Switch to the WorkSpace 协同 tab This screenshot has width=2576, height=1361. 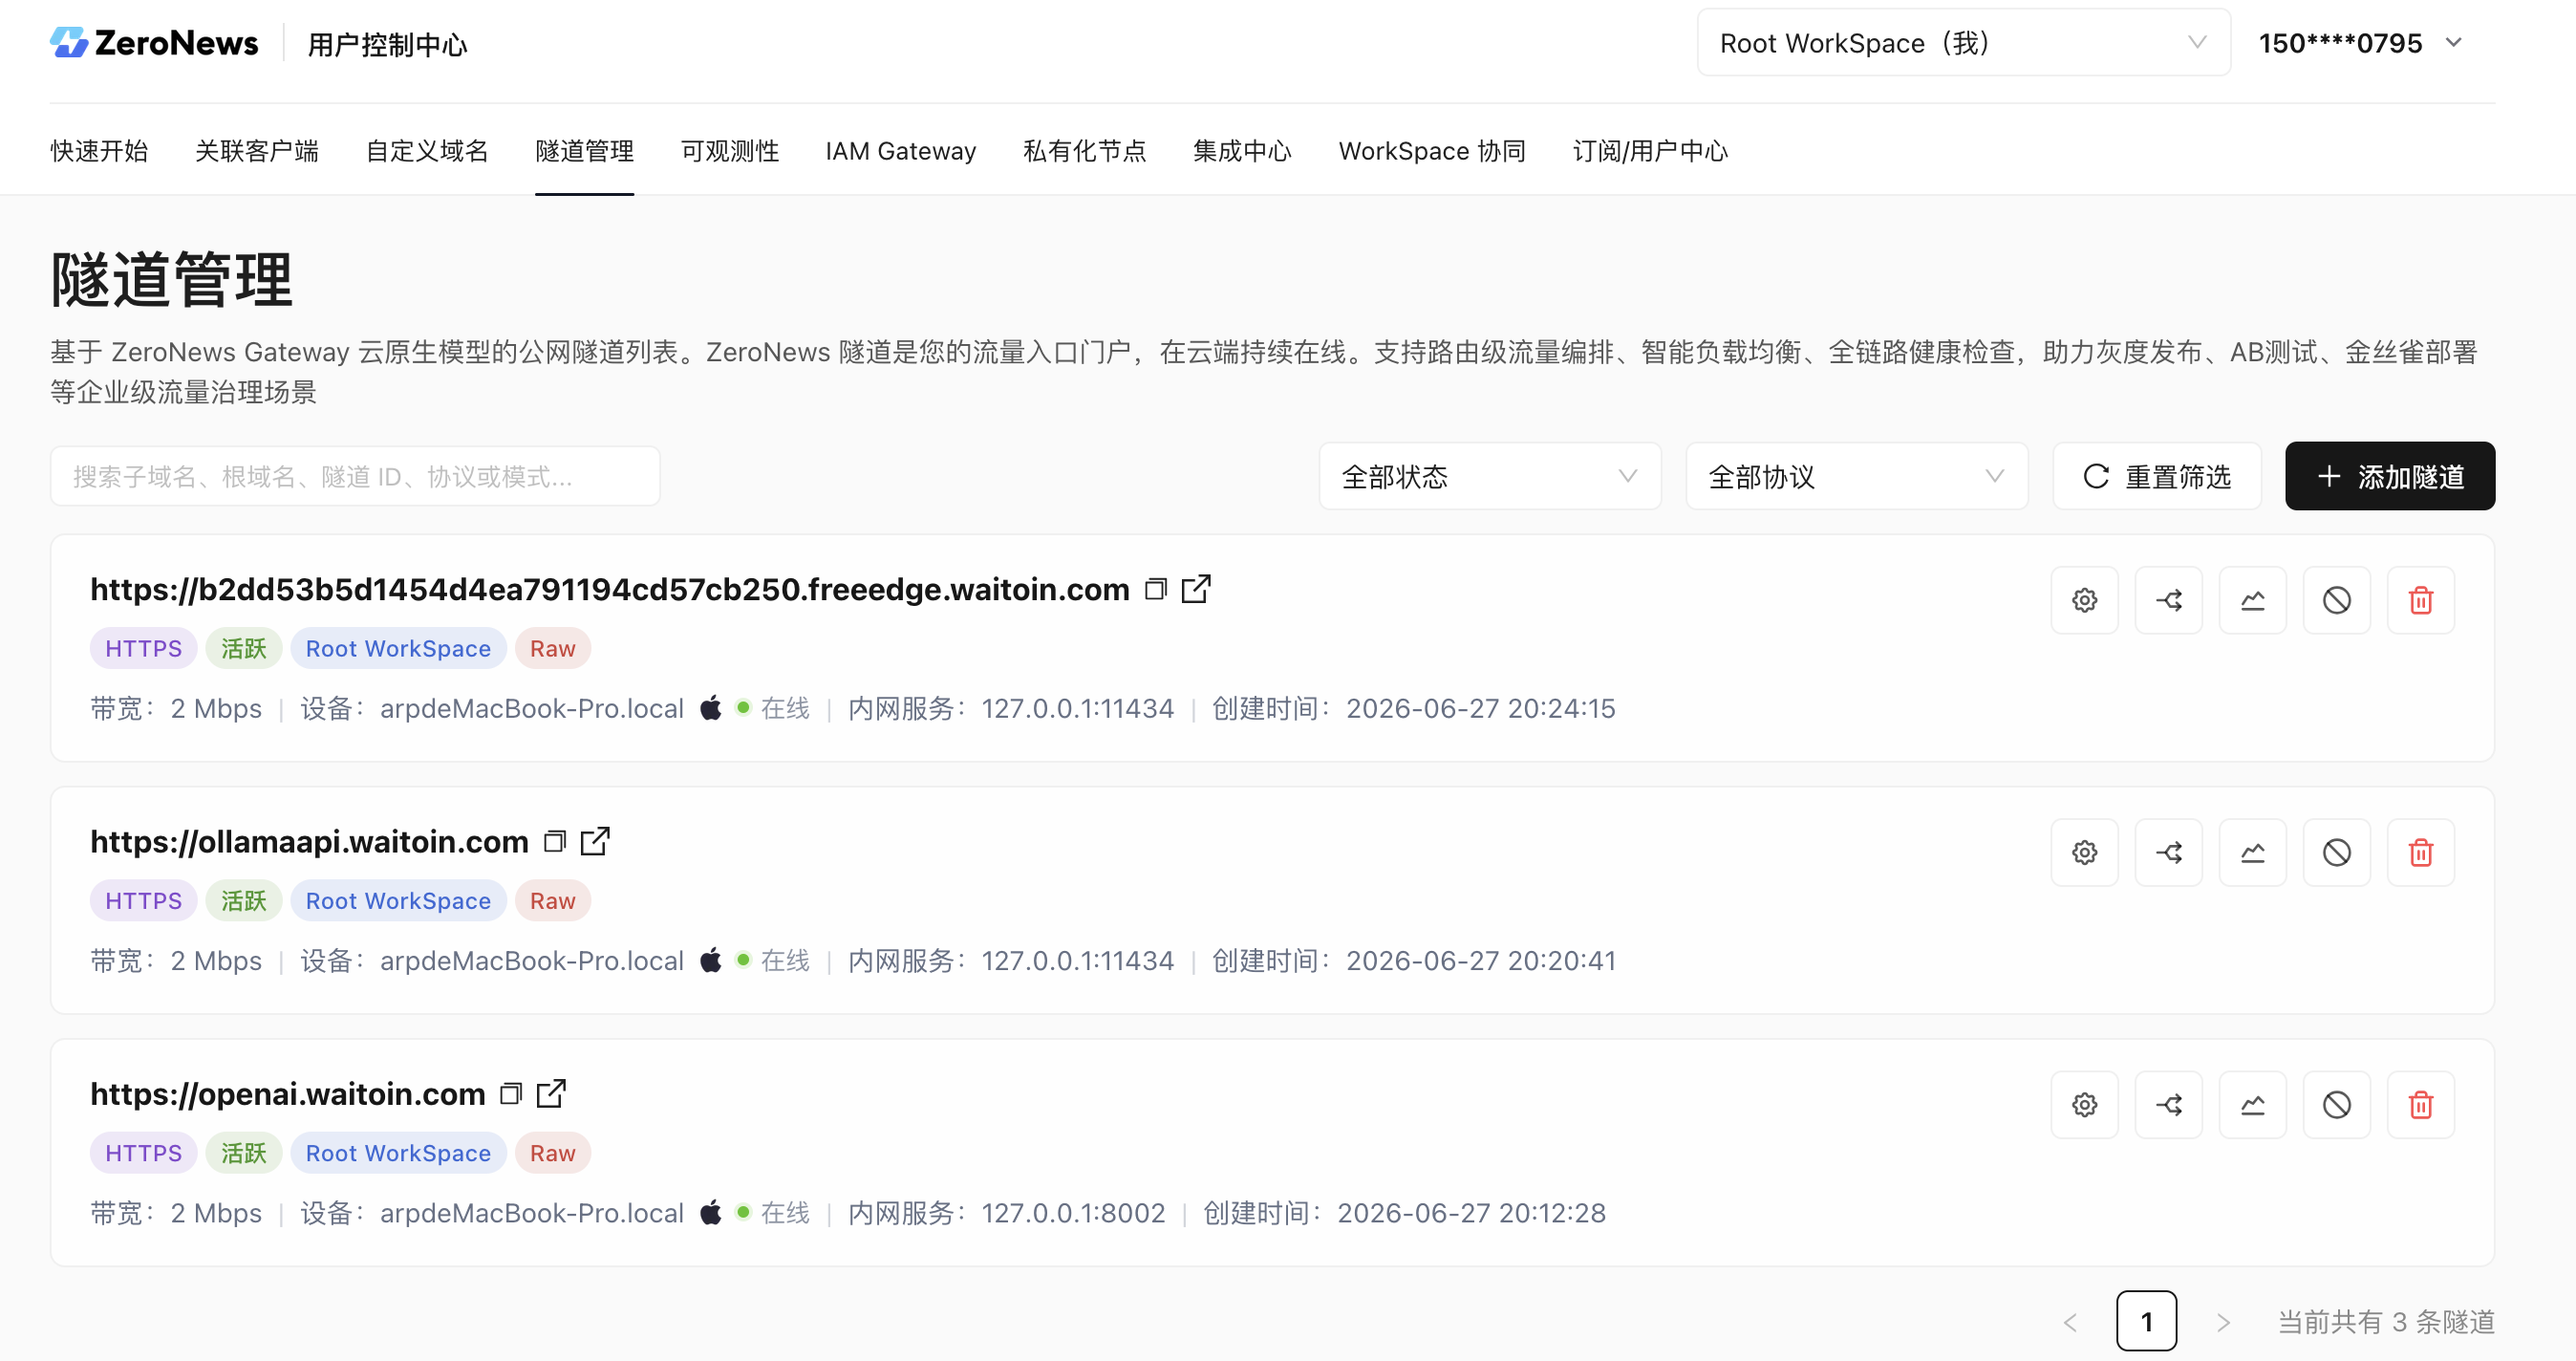[x=1432, y=151]
